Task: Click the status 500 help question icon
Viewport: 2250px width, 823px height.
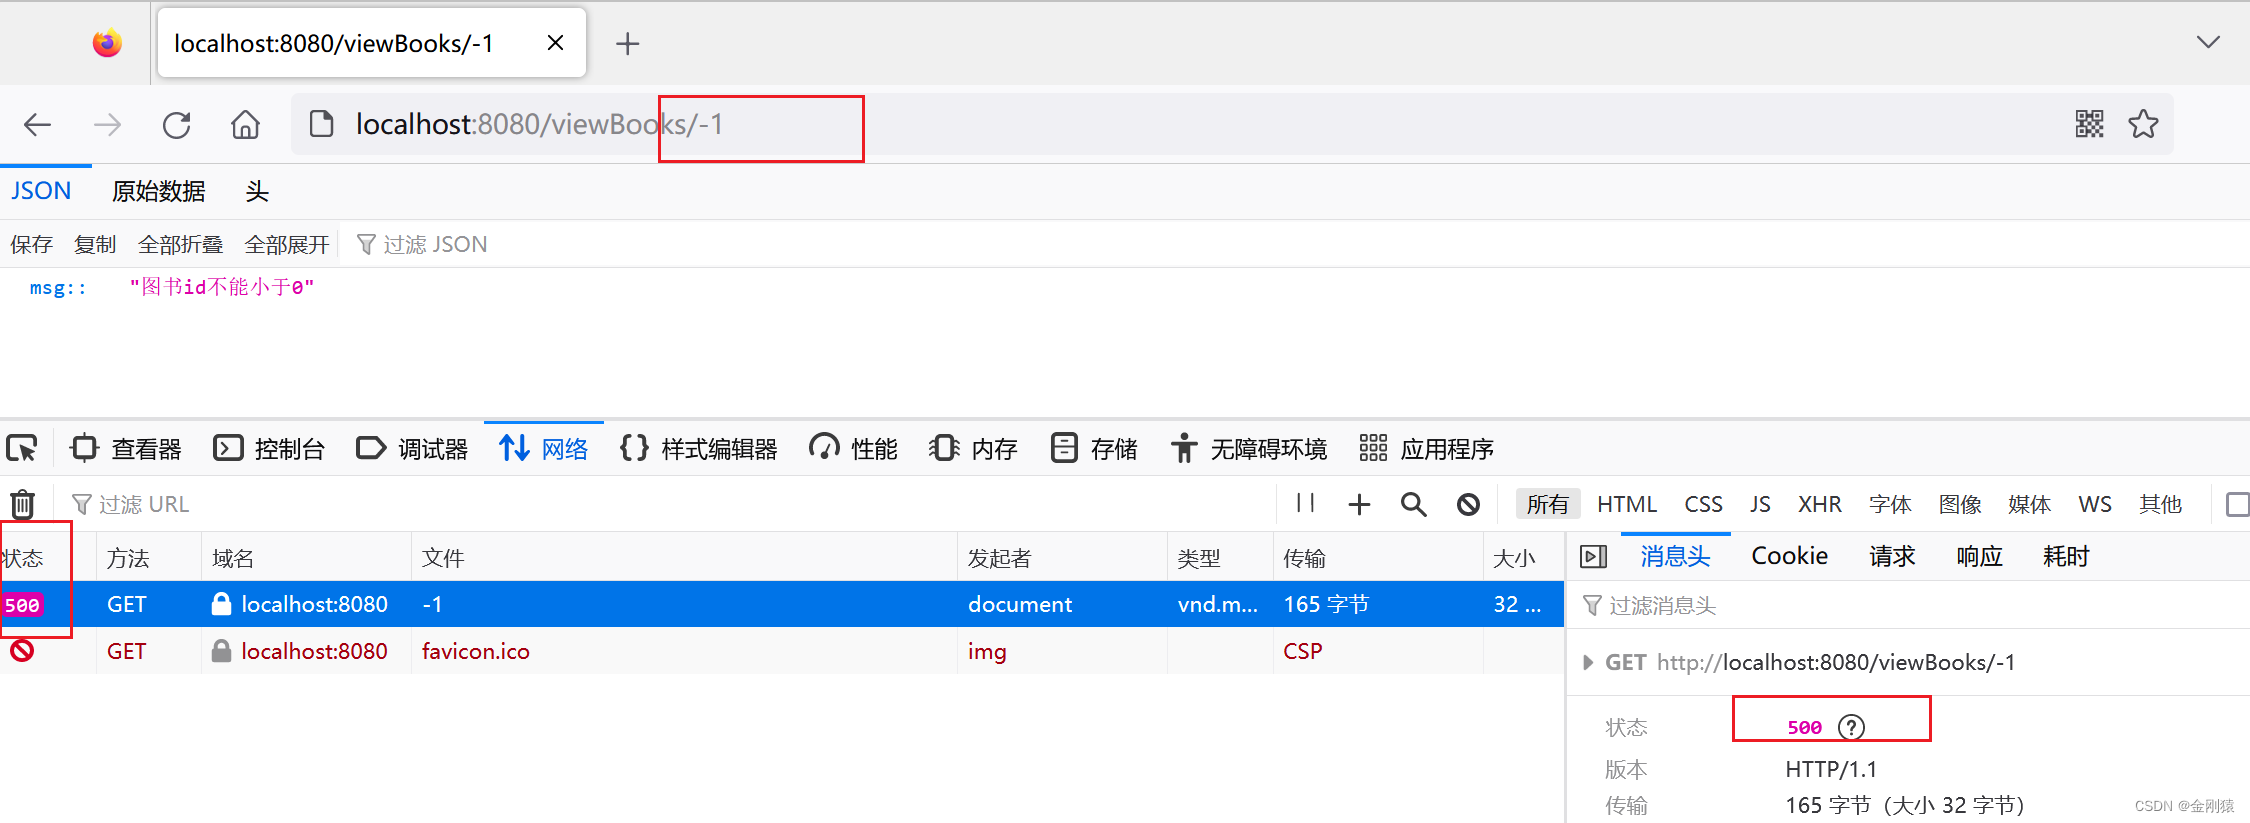Action: click(1852, 727)
